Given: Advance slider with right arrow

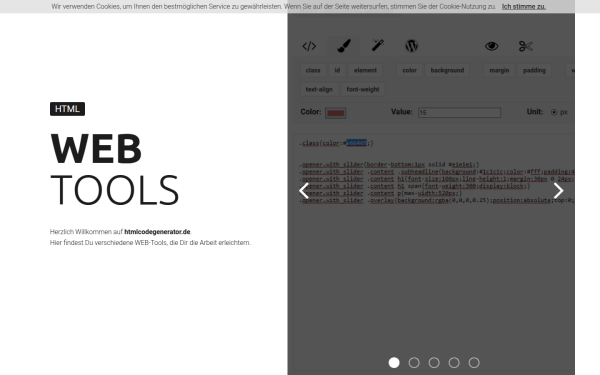Looking at the screenshot, I should click(x=558, y=191).
